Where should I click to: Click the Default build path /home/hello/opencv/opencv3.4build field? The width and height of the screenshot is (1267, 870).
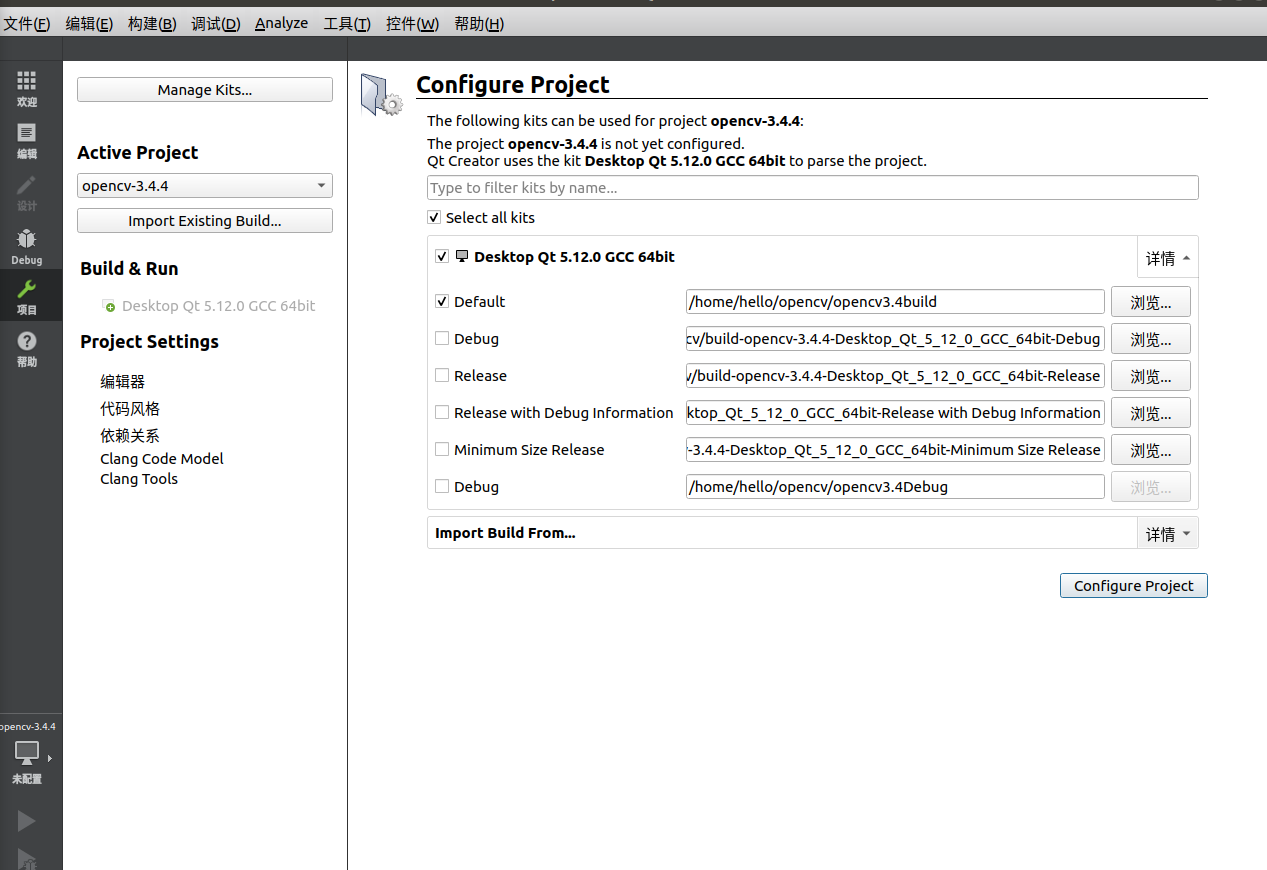tap(895, 301)
